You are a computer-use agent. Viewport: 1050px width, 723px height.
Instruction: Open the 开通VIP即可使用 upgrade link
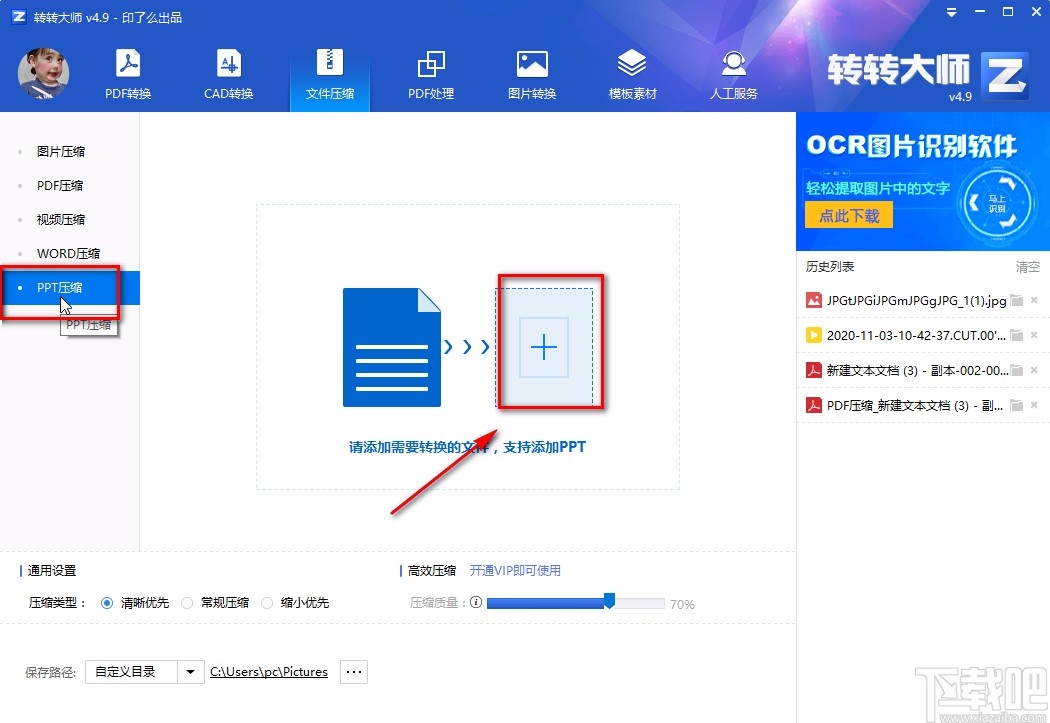[514, 569]
